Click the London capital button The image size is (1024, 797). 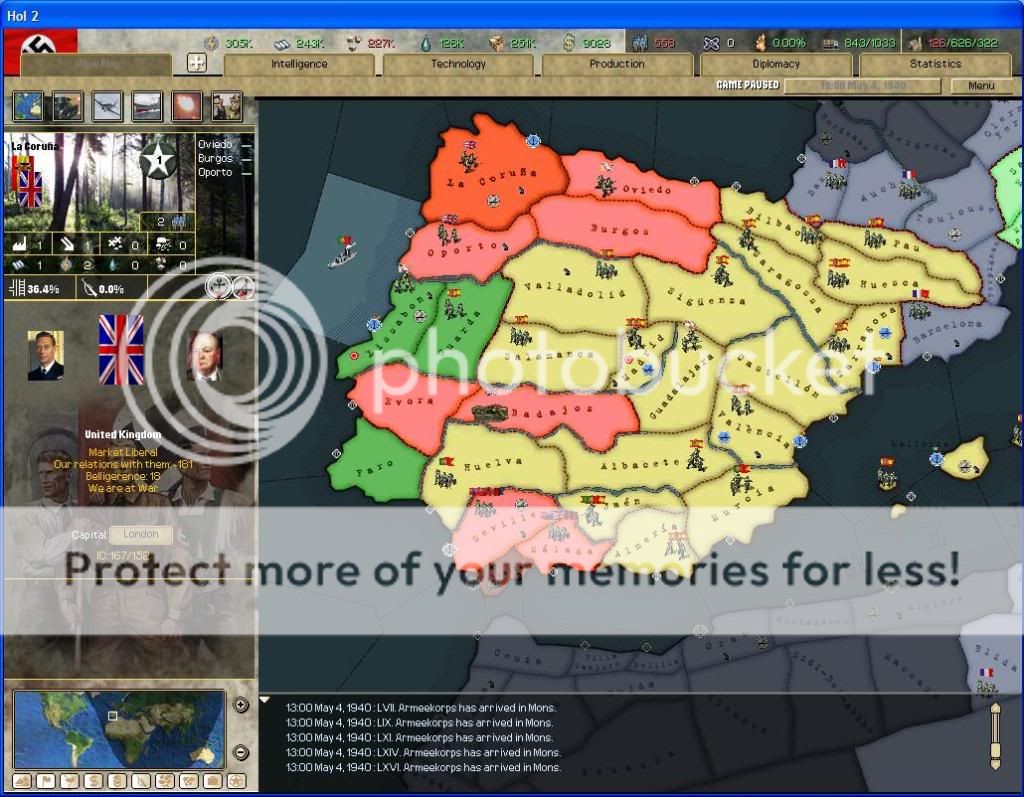(x=141, y=534)
